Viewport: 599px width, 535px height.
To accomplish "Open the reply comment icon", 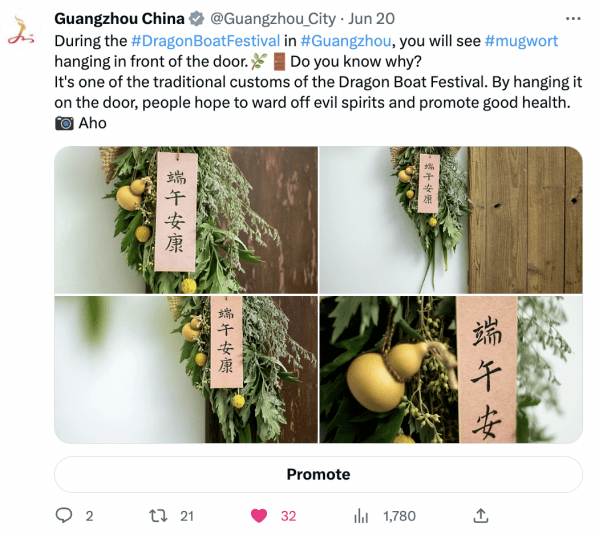I will point(64,515).
